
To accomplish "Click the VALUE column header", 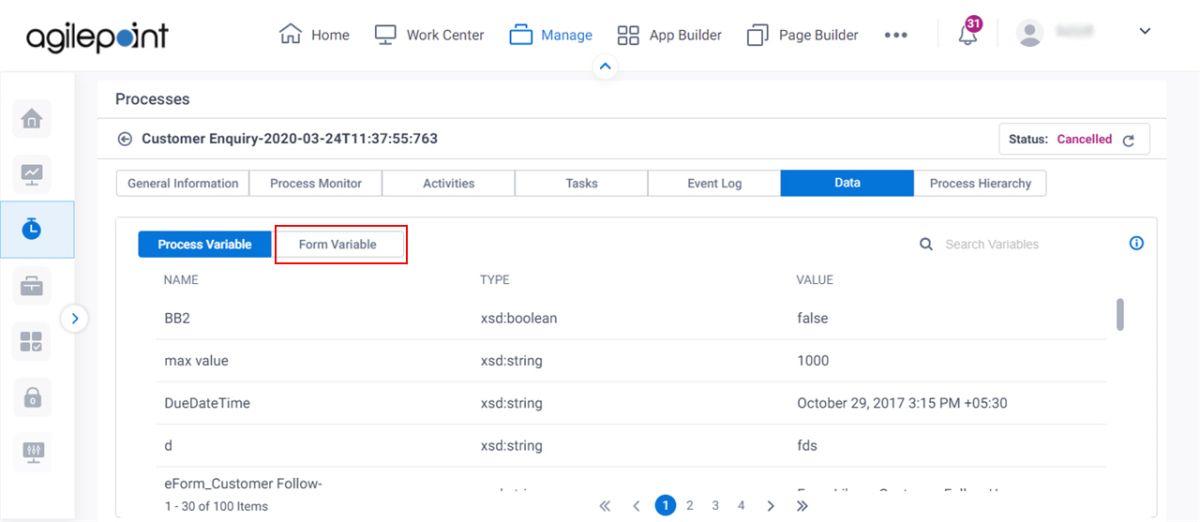I will (x=815, y=280).
